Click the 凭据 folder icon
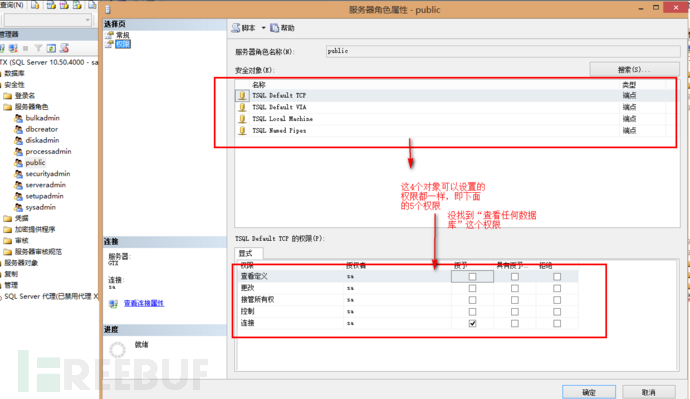 click(7, 218)
